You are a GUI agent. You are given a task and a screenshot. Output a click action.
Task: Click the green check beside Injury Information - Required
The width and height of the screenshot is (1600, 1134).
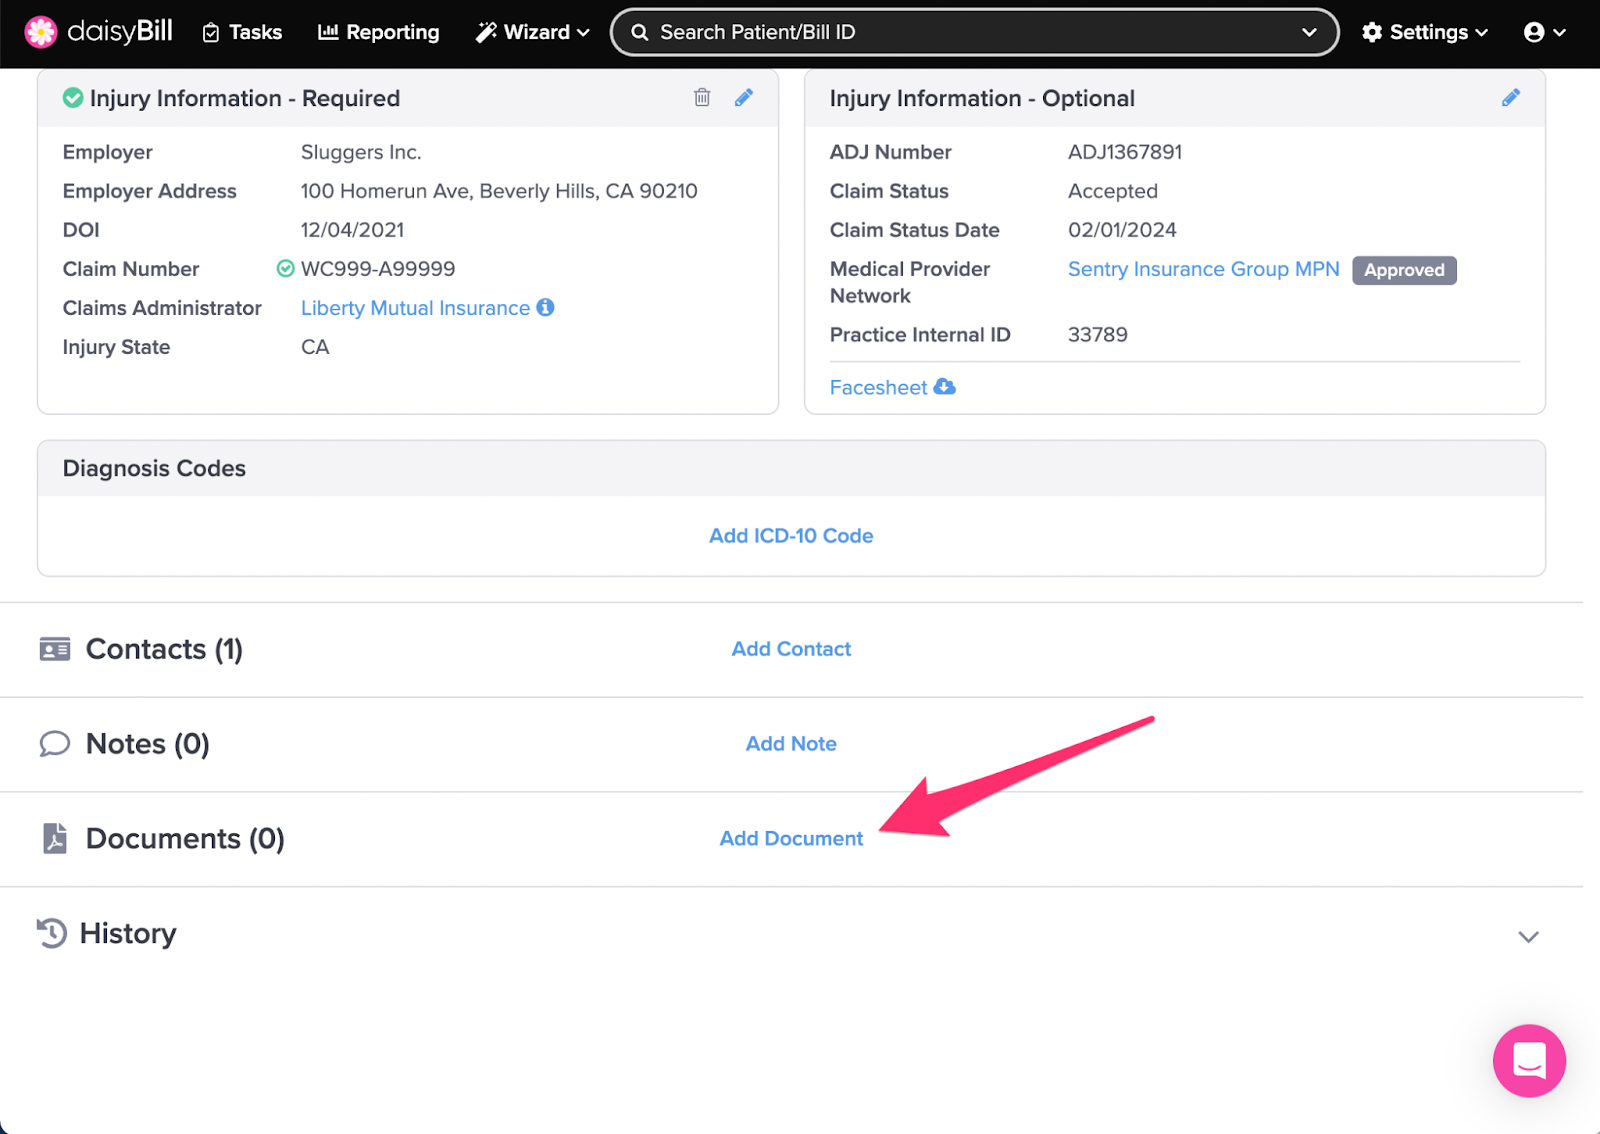73,98
